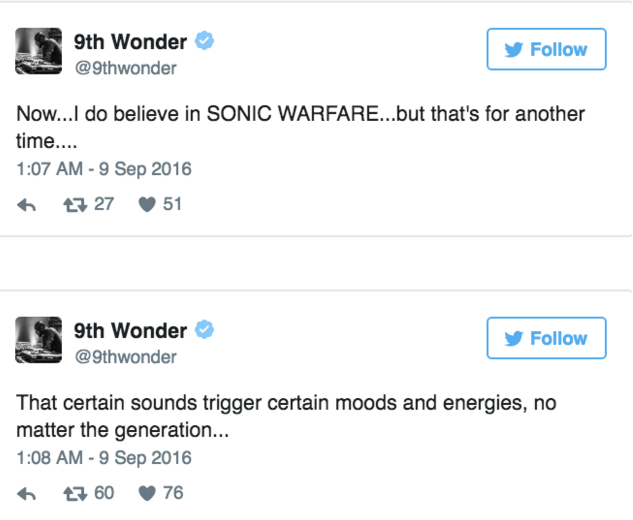Retweet the 'certain sounds' tweet

point(77,493)
